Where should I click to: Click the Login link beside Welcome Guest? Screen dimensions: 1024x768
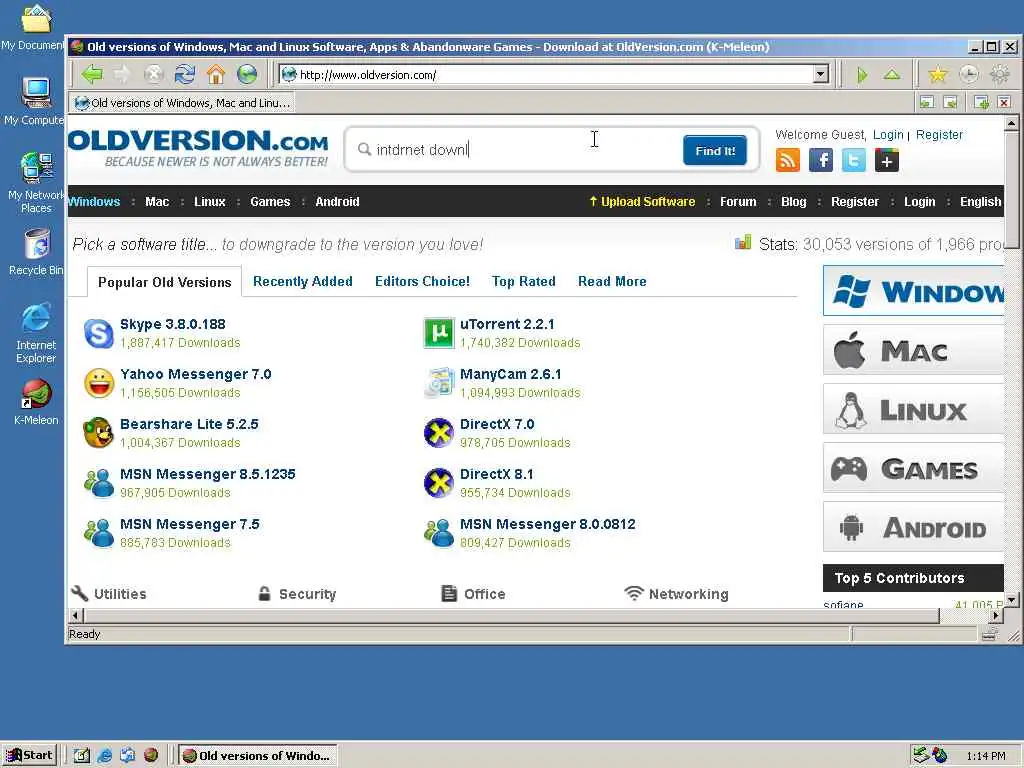point(888,135)
